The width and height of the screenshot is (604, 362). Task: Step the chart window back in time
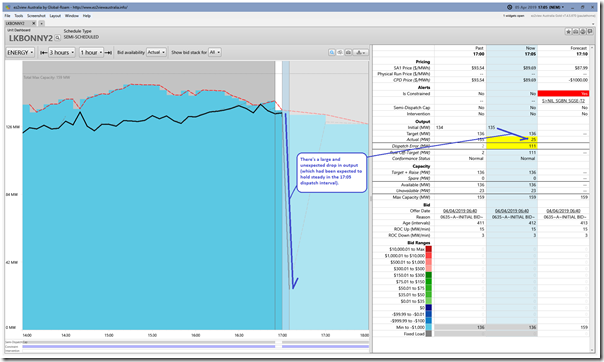pyautogui.click(x=44, y=52)
